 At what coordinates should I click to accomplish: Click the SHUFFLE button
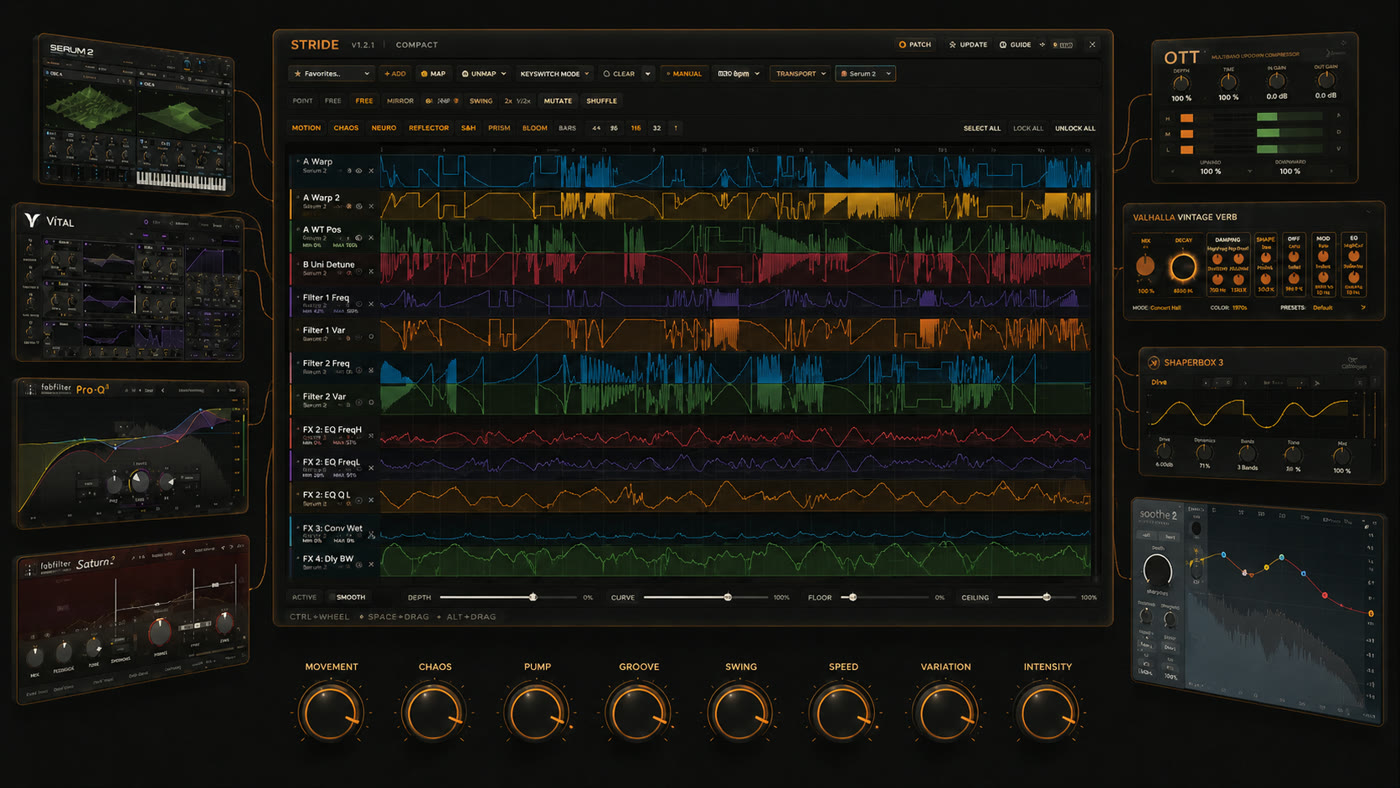pos(601,101)
